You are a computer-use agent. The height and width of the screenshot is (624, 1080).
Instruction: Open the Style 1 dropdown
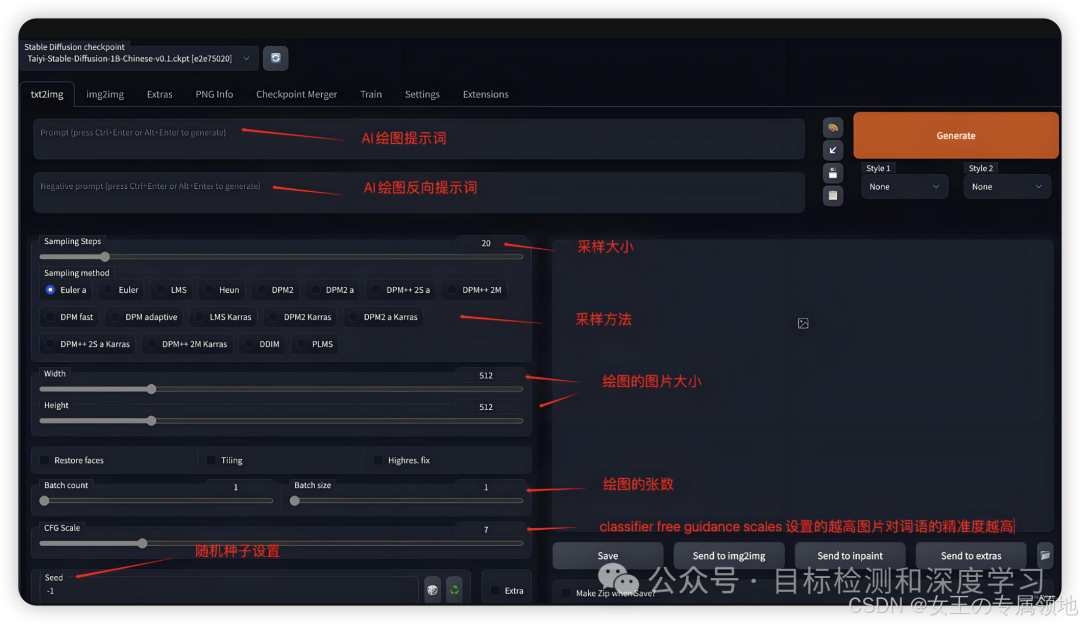pos(904,187)
